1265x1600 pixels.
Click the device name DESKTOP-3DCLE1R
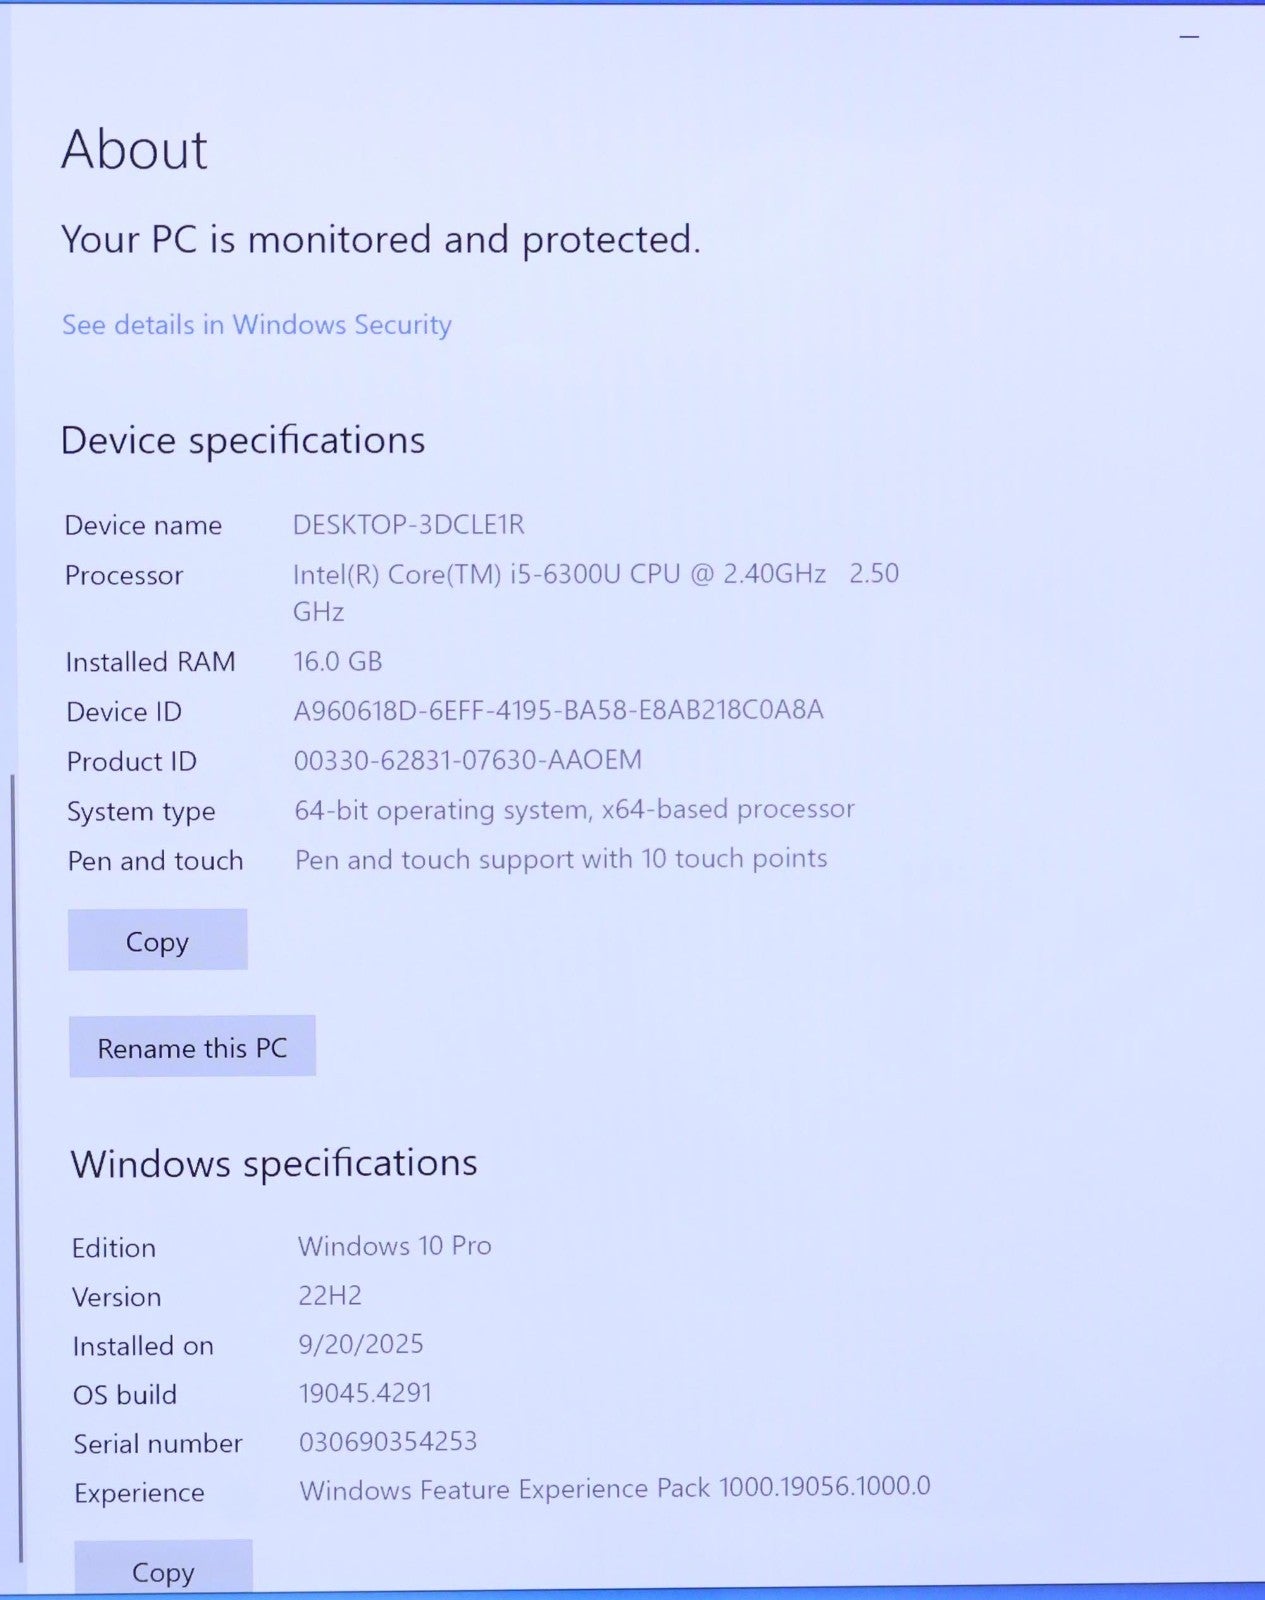click(408, 525)
